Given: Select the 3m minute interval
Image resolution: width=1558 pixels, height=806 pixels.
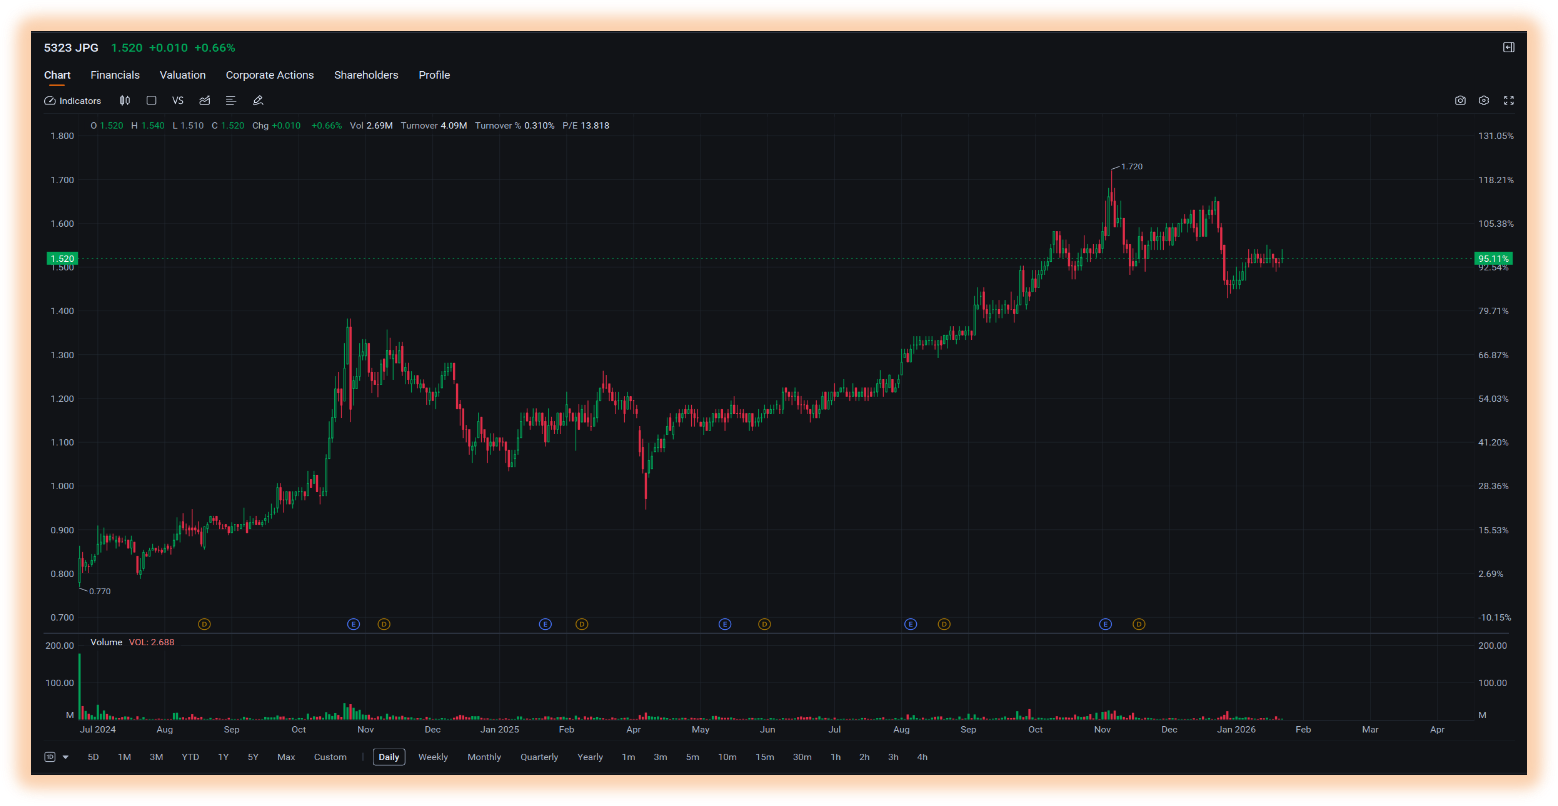Looking at the screenshot, I should 660,757.
